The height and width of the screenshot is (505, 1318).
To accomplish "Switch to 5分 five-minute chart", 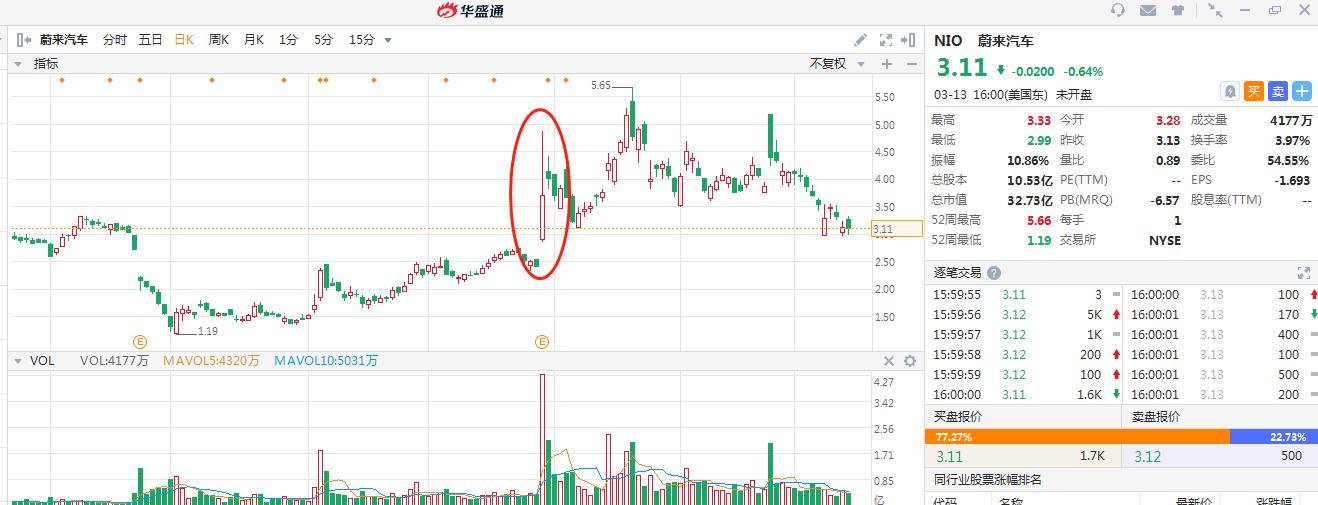I will (323, 40).
